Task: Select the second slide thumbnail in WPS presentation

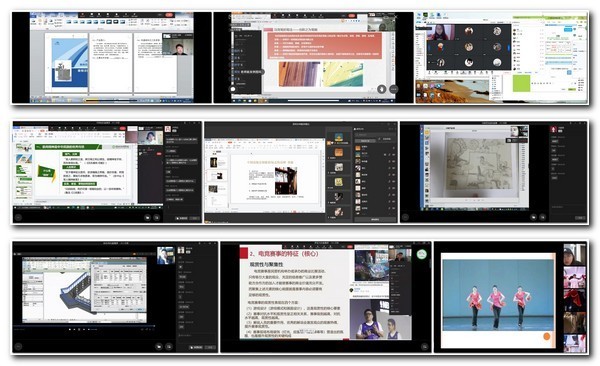Action: pos(216,176)
